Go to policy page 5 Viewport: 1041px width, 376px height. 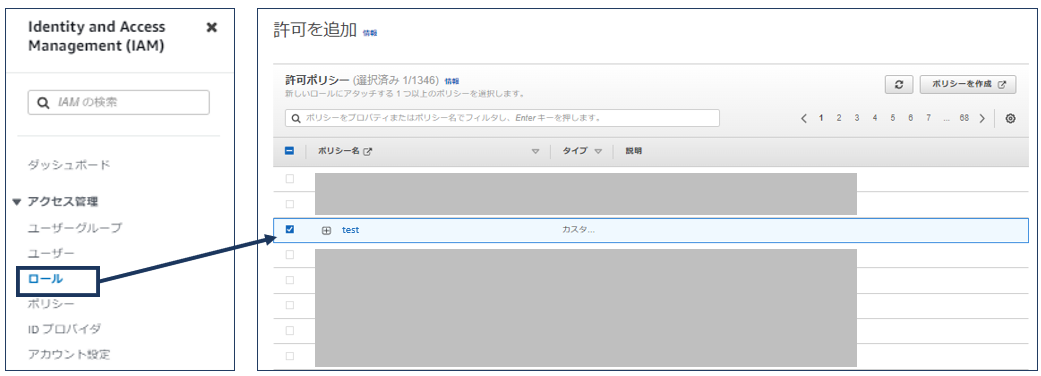point(892,118)
